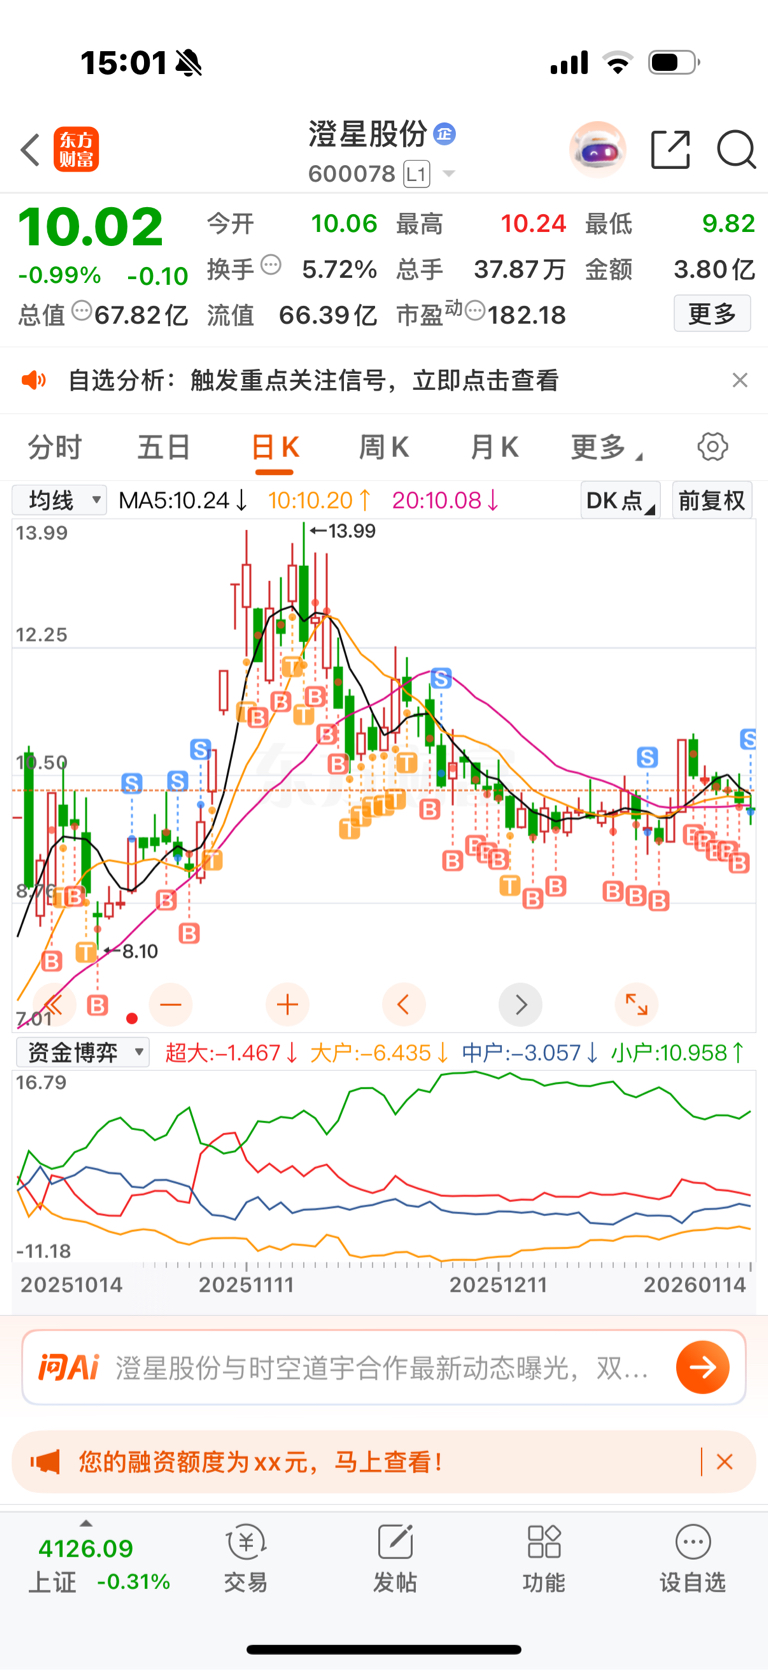The width and height of the screenshot is (768, 1670).
Task: Switch to the 五日 chart tab
Action: [x=164, y=447]
